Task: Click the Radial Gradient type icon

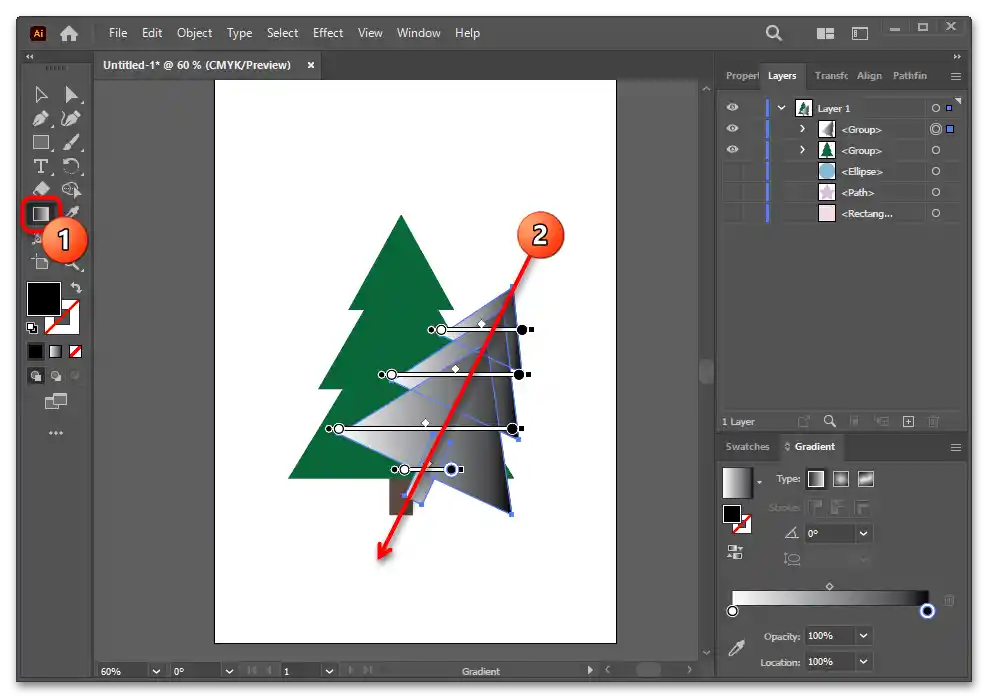Action: coord(841,479)
